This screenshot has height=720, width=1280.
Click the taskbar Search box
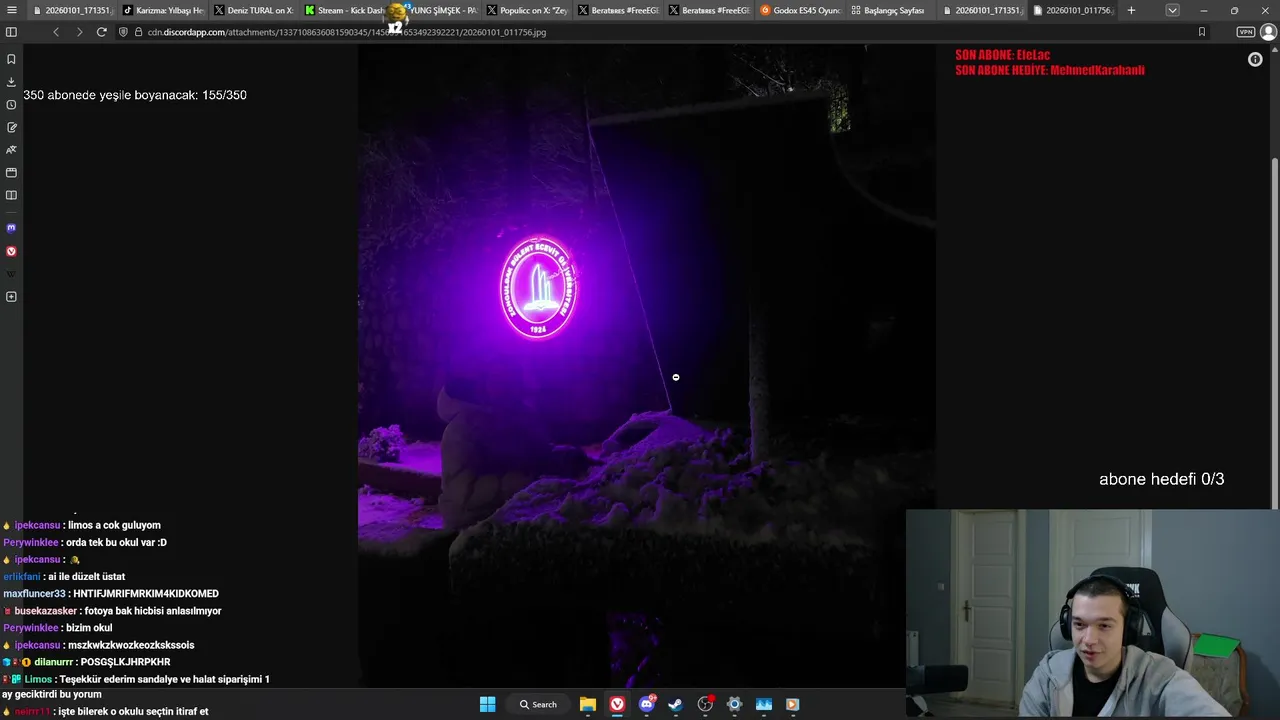pos(539,704)
